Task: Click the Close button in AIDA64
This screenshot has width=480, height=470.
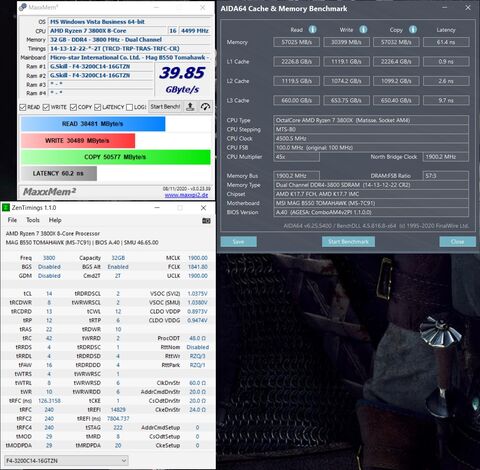Action: pyautogui.click(x=457, y=242)
